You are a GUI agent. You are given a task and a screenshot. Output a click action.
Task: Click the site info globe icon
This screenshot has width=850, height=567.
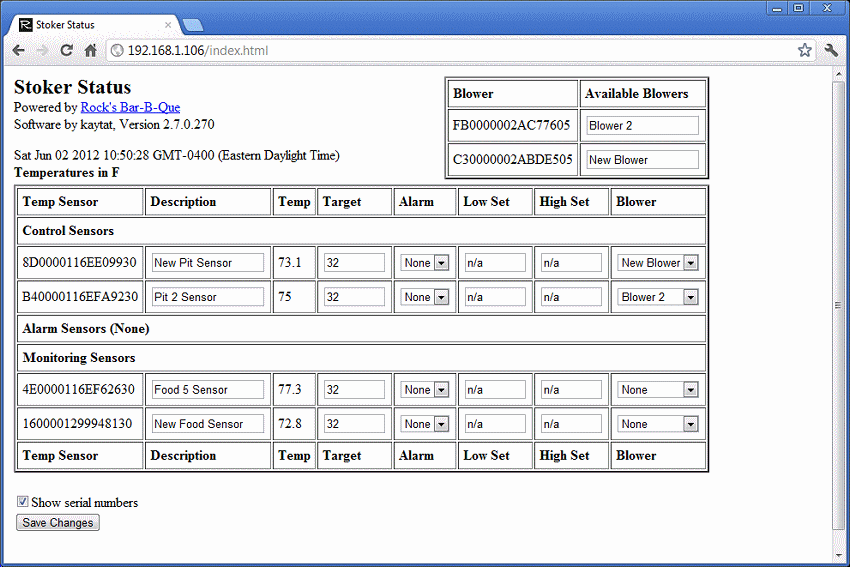point(117,50)
